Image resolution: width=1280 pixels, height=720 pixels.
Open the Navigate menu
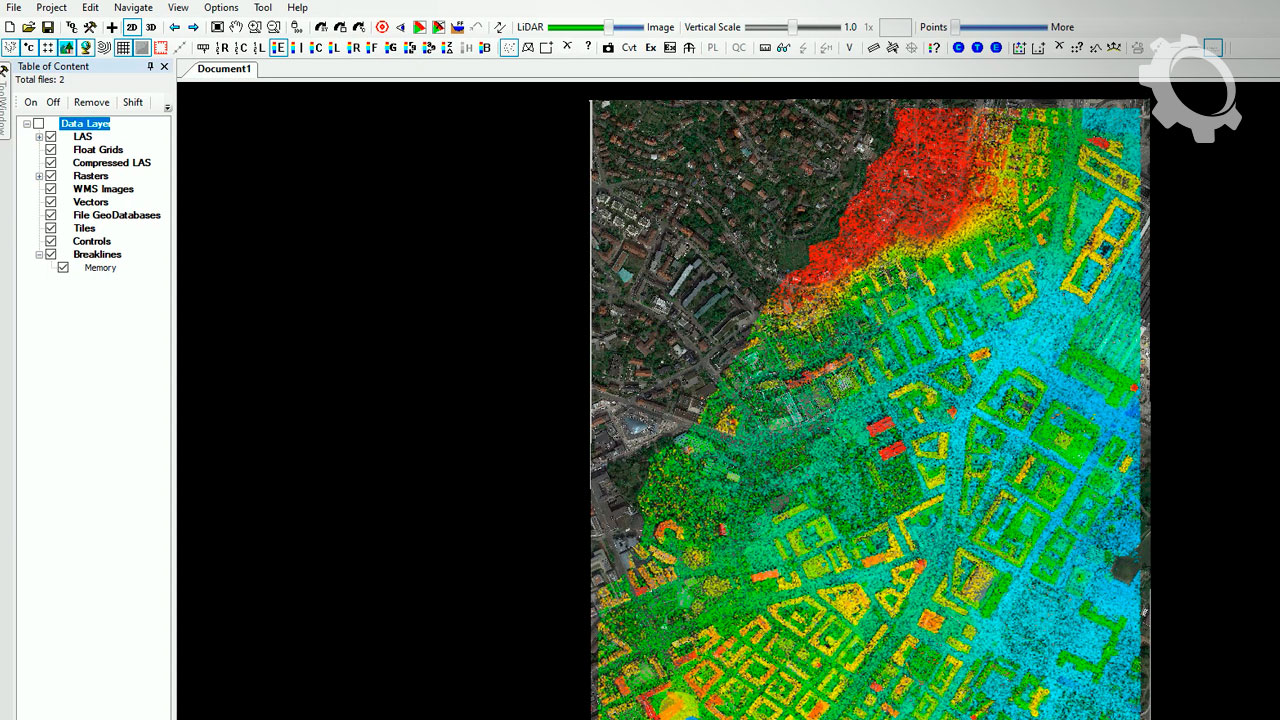[x=133, y=8]
